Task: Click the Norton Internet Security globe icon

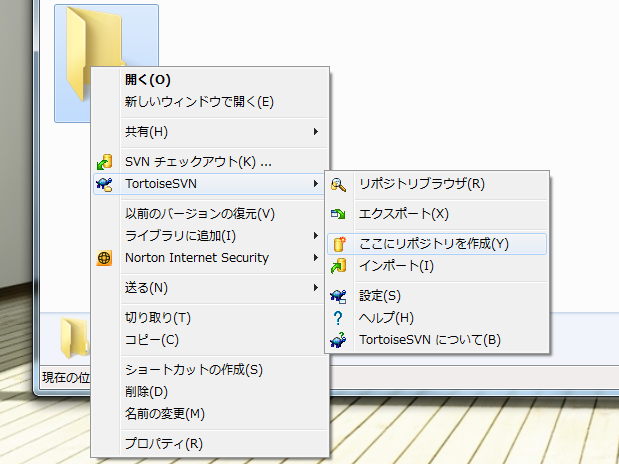Action: [104, 258]
